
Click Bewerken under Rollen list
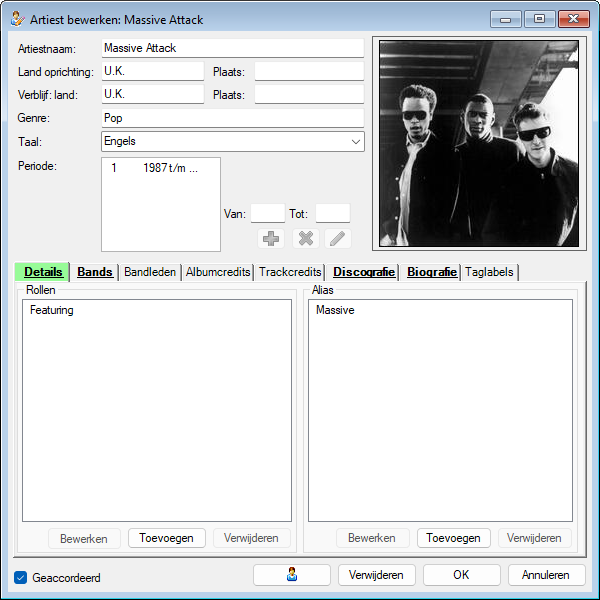pos(84,538)
